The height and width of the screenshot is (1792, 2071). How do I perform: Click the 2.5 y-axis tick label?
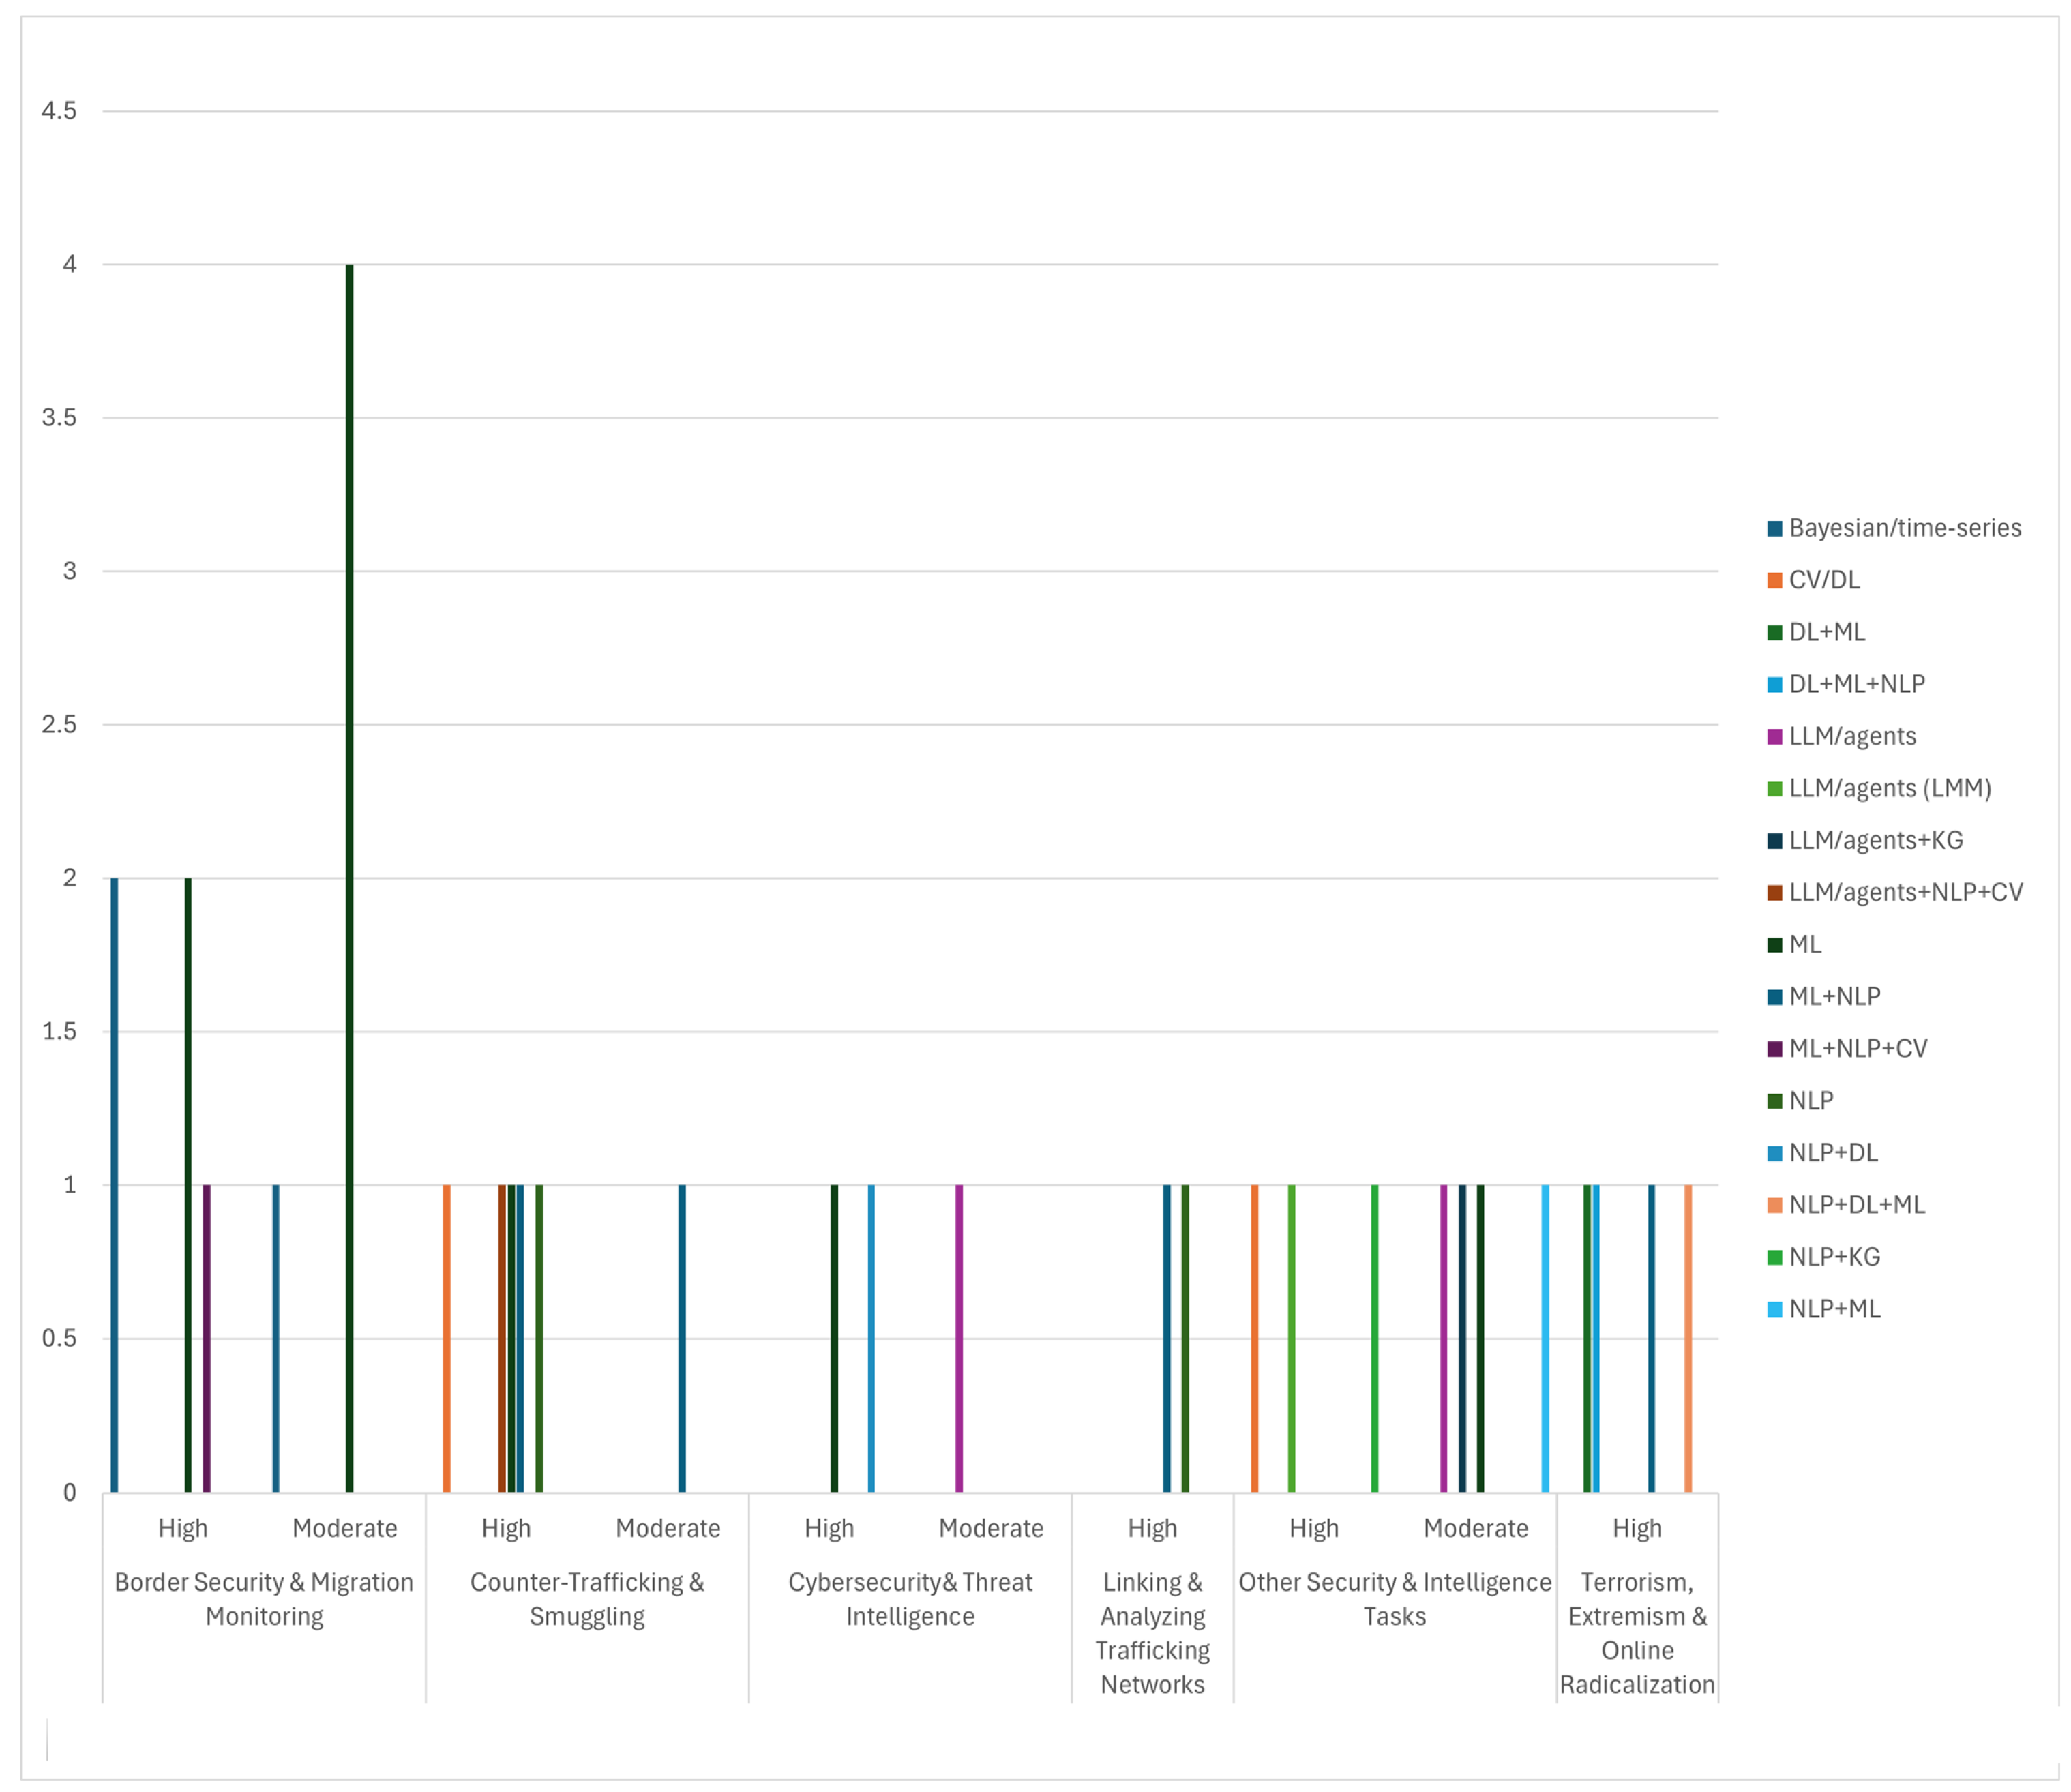(x=59, y=725)
